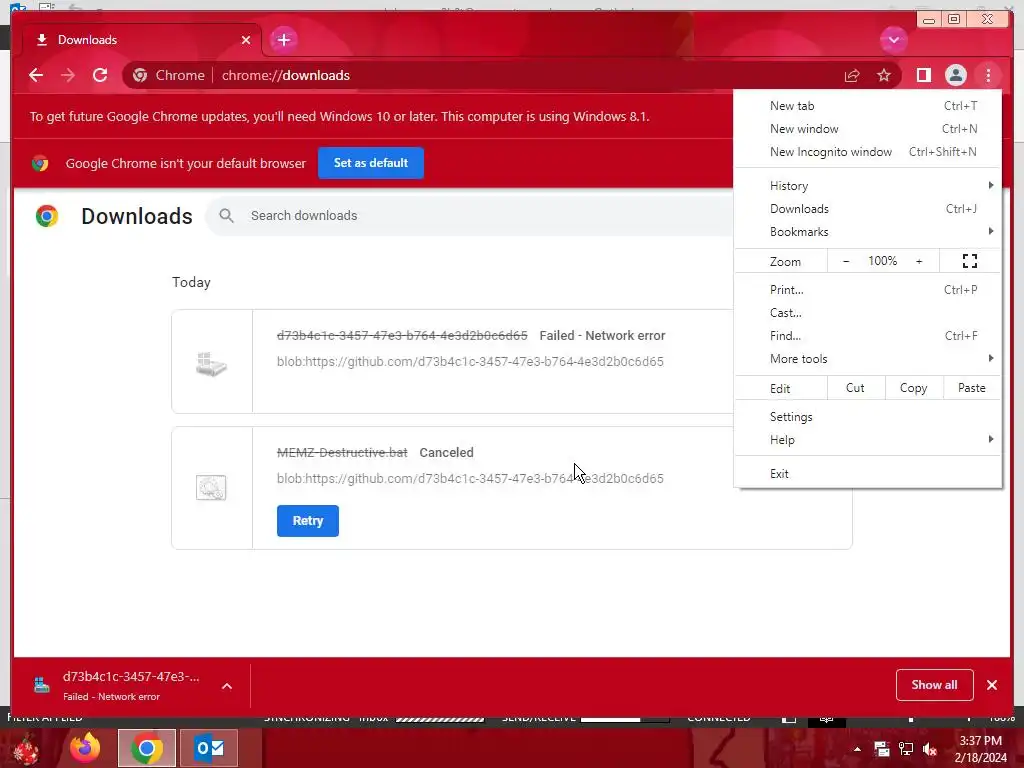Click the taskbar clock showing 3:37 PM
The width and height of the screenshot is (1024, 768).
(980, 749)
